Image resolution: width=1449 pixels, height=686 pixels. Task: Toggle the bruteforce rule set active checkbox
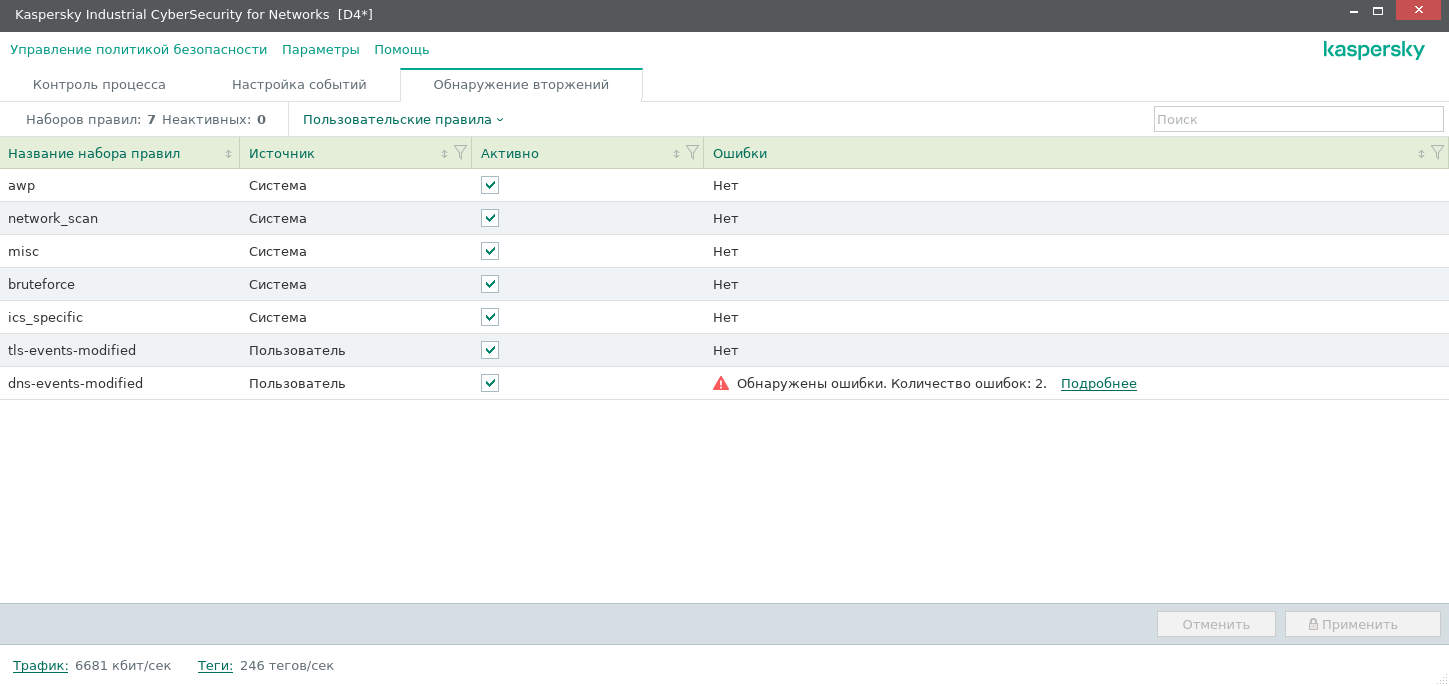[490, 284]
